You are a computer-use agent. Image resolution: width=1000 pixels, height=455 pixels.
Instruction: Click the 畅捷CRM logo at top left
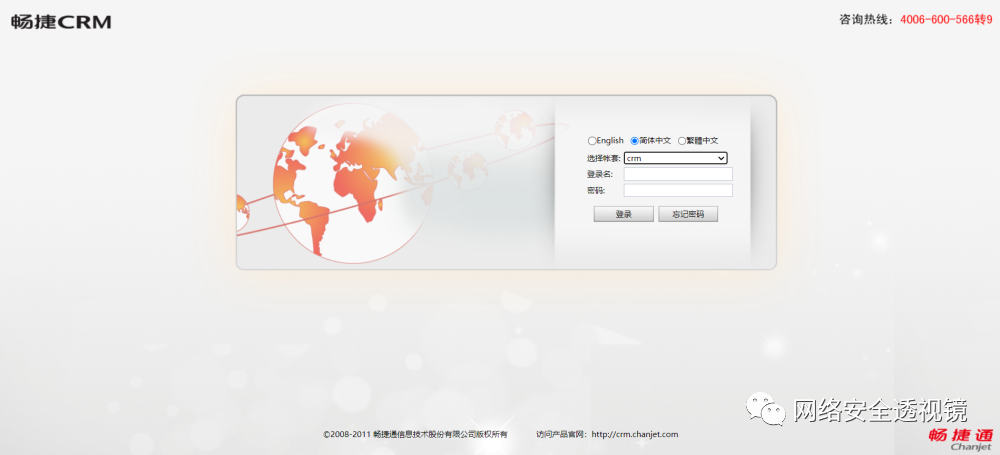click(61, 23)
